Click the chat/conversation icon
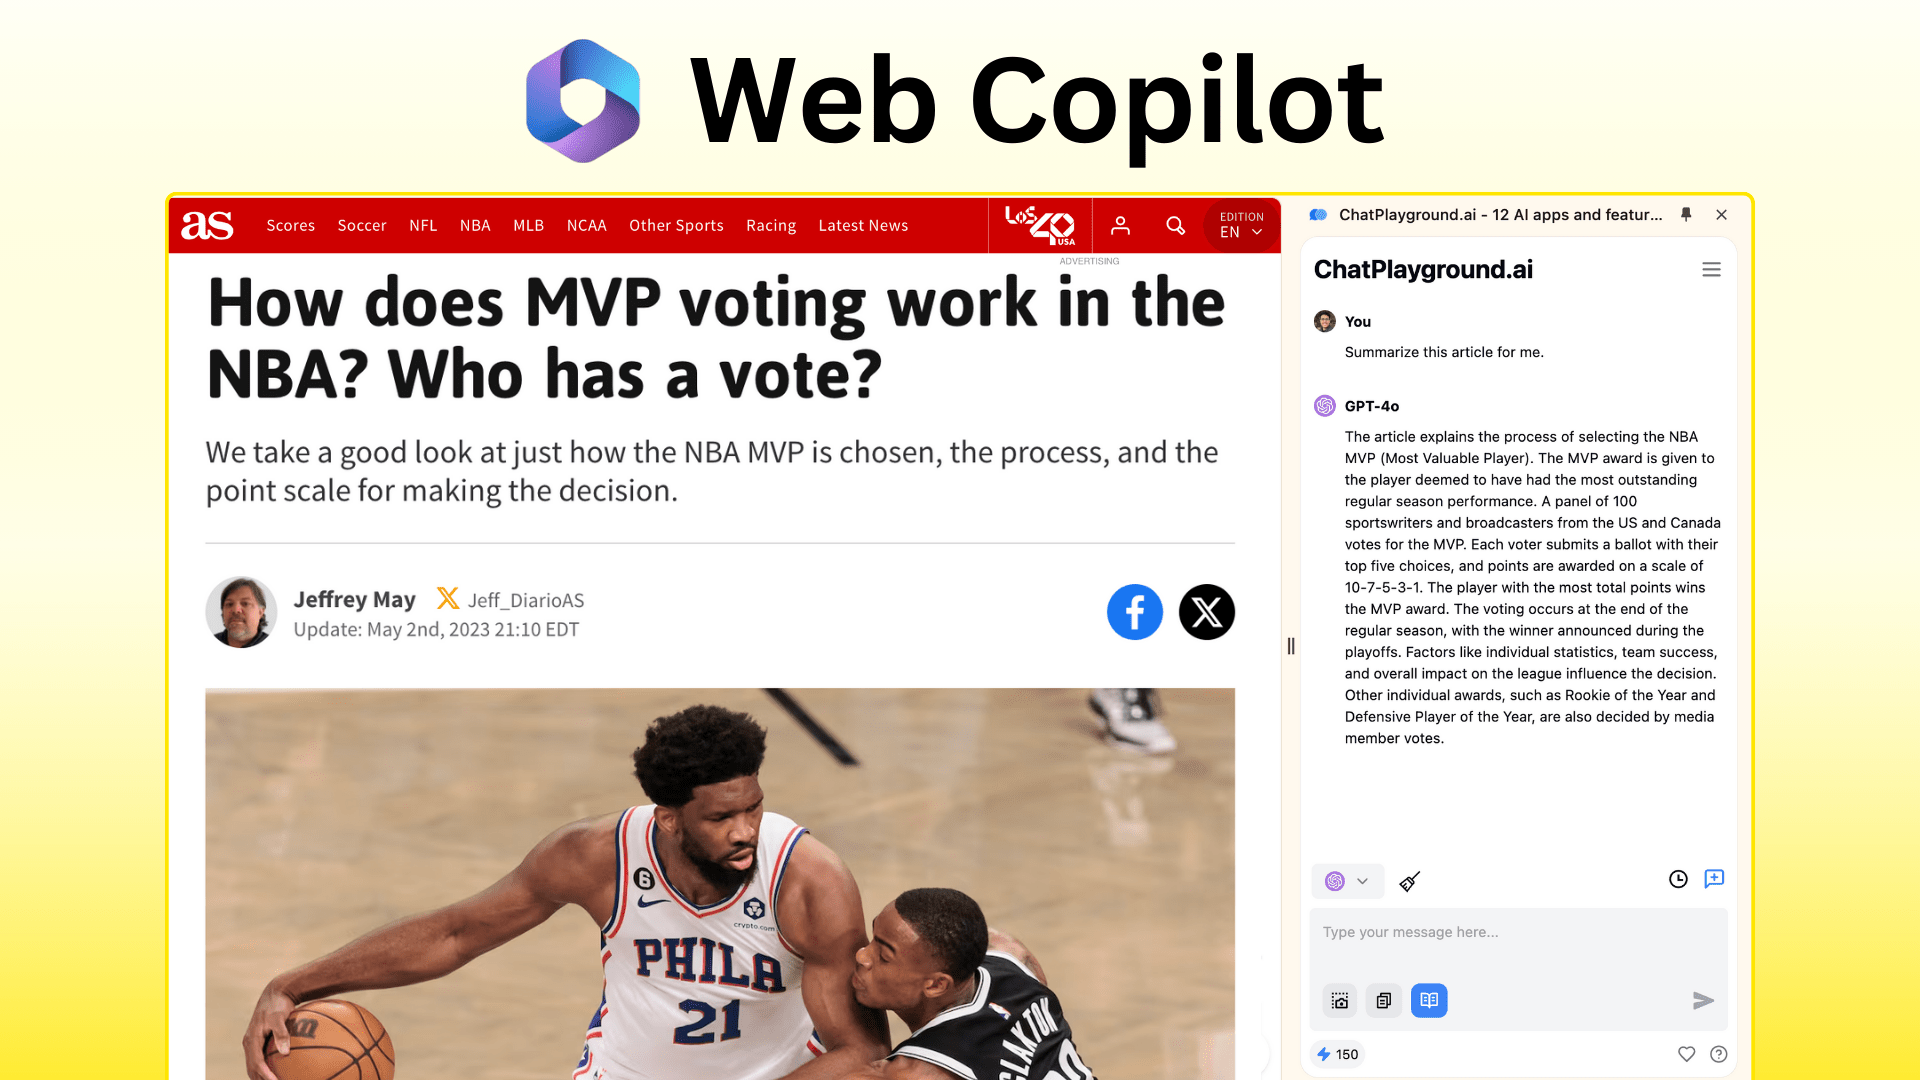The width and height of the screenshot is (1920, 1080). [1714, 880]
